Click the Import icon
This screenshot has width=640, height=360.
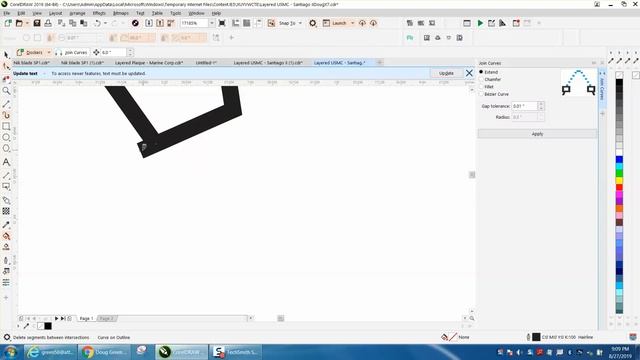tap(149, 23)
